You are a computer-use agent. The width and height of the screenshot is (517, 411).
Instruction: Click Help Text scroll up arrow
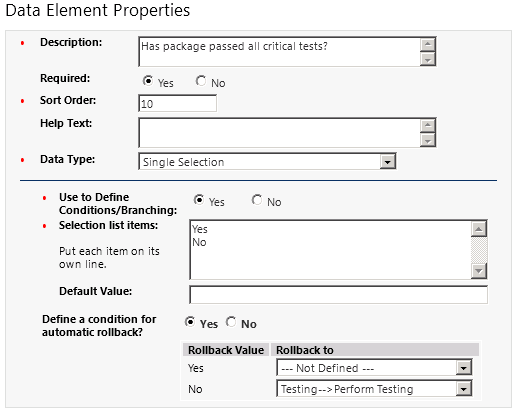click(427, 126)
